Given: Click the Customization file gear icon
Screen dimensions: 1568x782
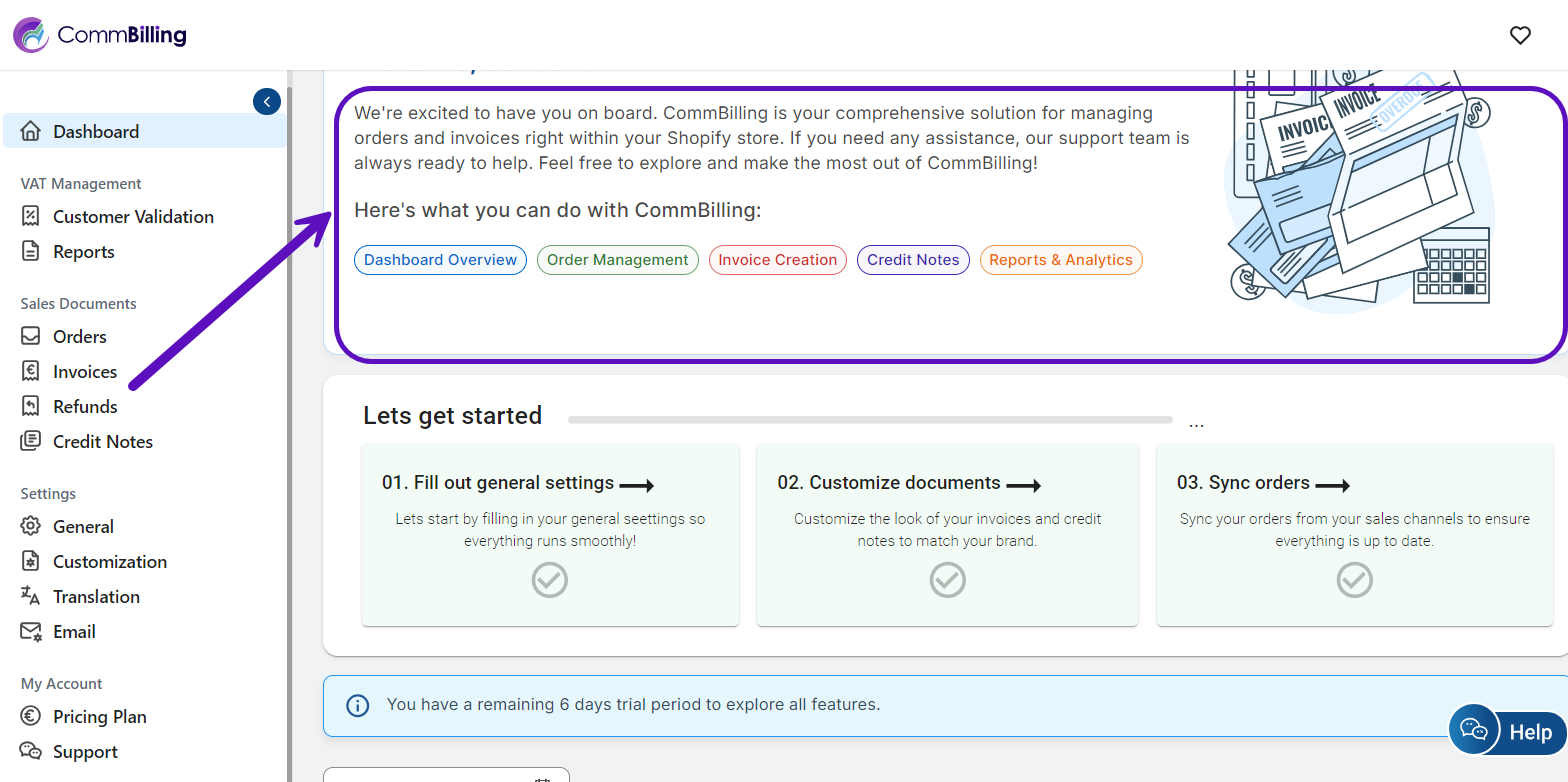Looking at the screenshot, I should coord(31,561).
